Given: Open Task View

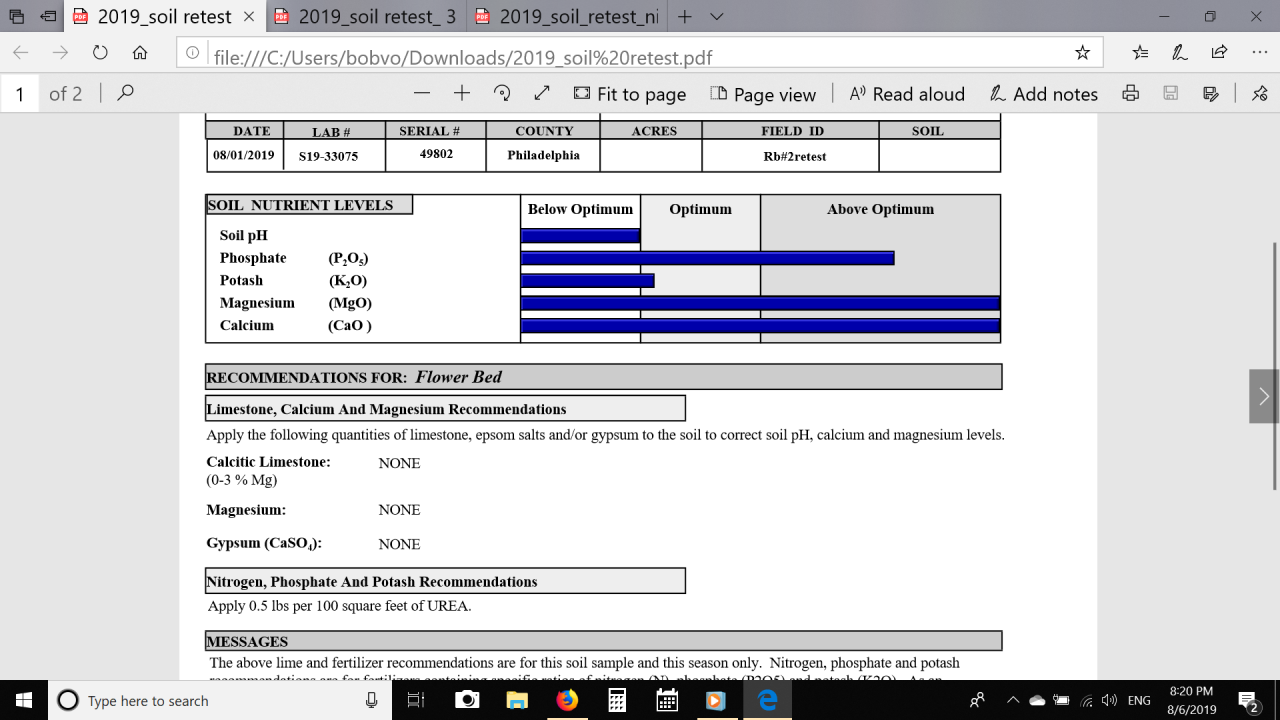Looking at the screenshot, I should 416,701.
